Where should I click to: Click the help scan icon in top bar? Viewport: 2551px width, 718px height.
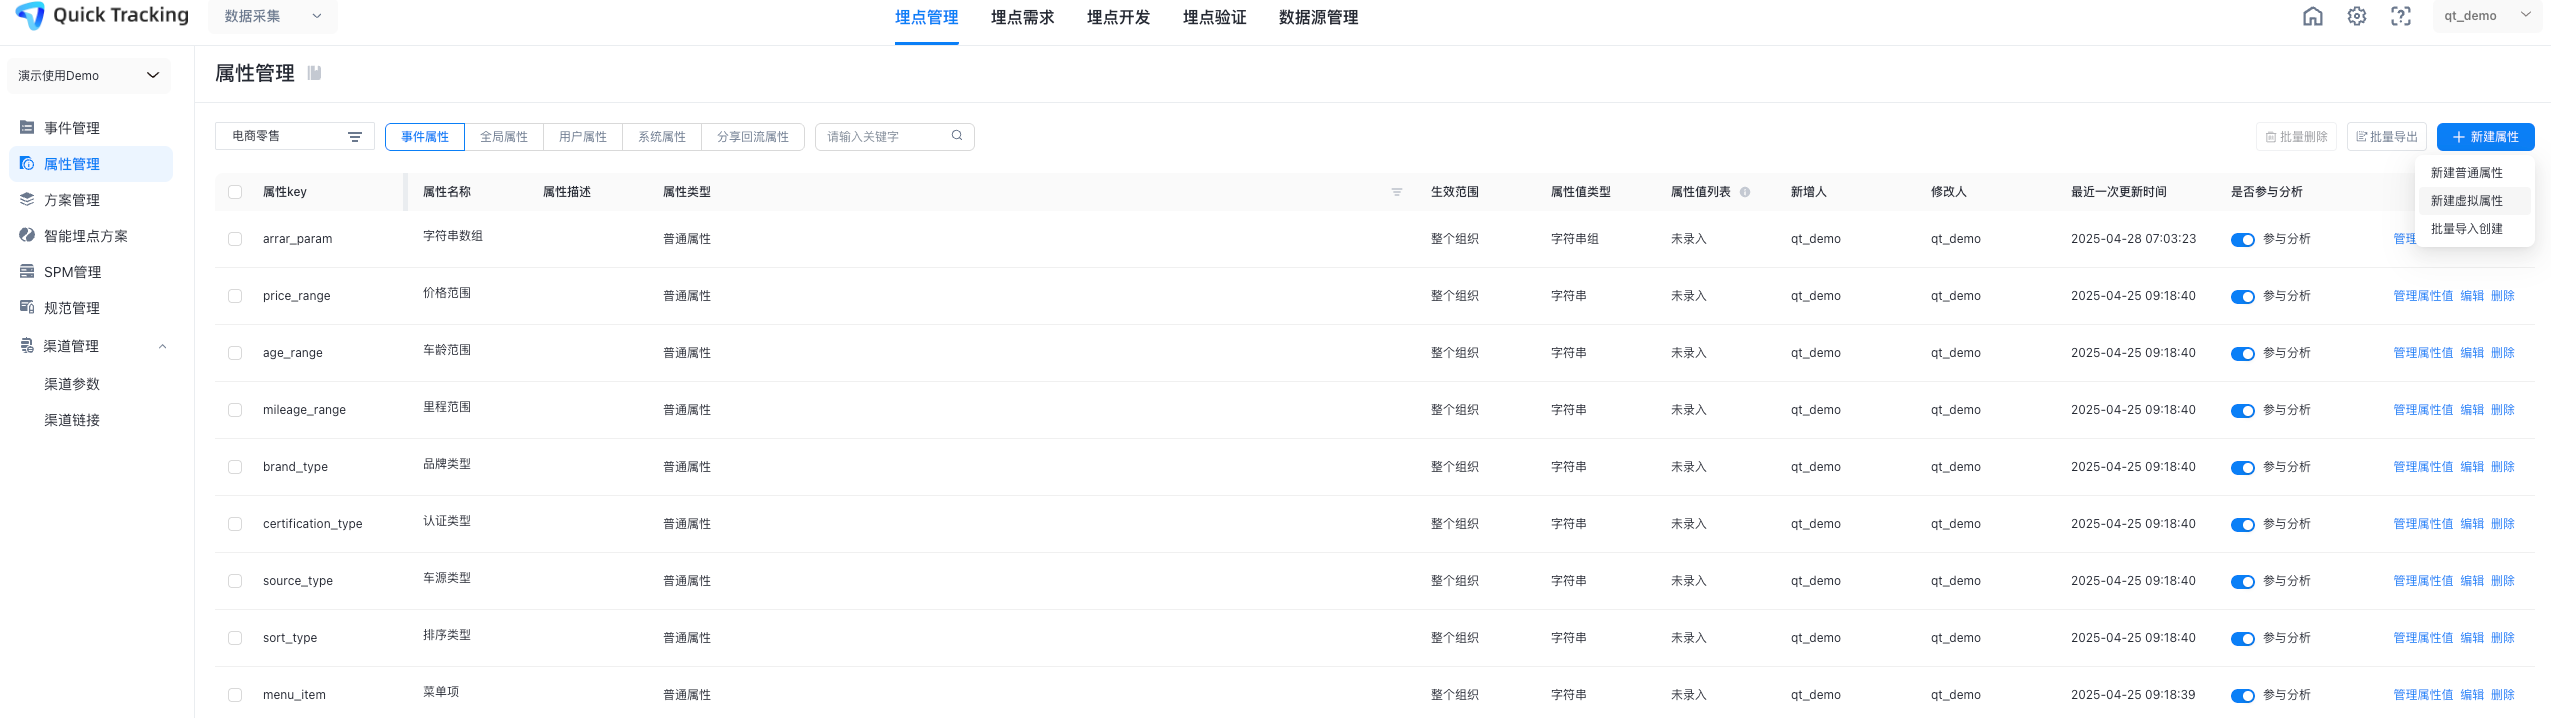(x=2401, y=16)
